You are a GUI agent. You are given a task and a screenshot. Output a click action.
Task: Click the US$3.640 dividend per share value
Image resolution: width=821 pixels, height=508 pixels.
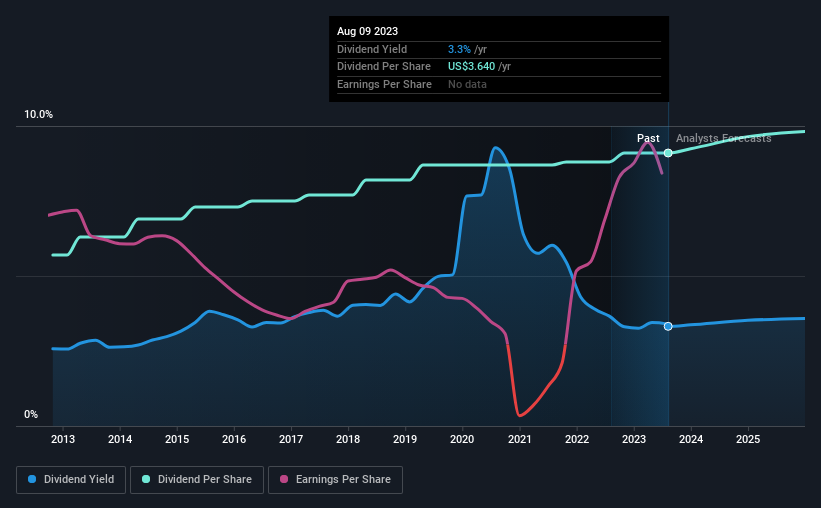click(471, 67)
